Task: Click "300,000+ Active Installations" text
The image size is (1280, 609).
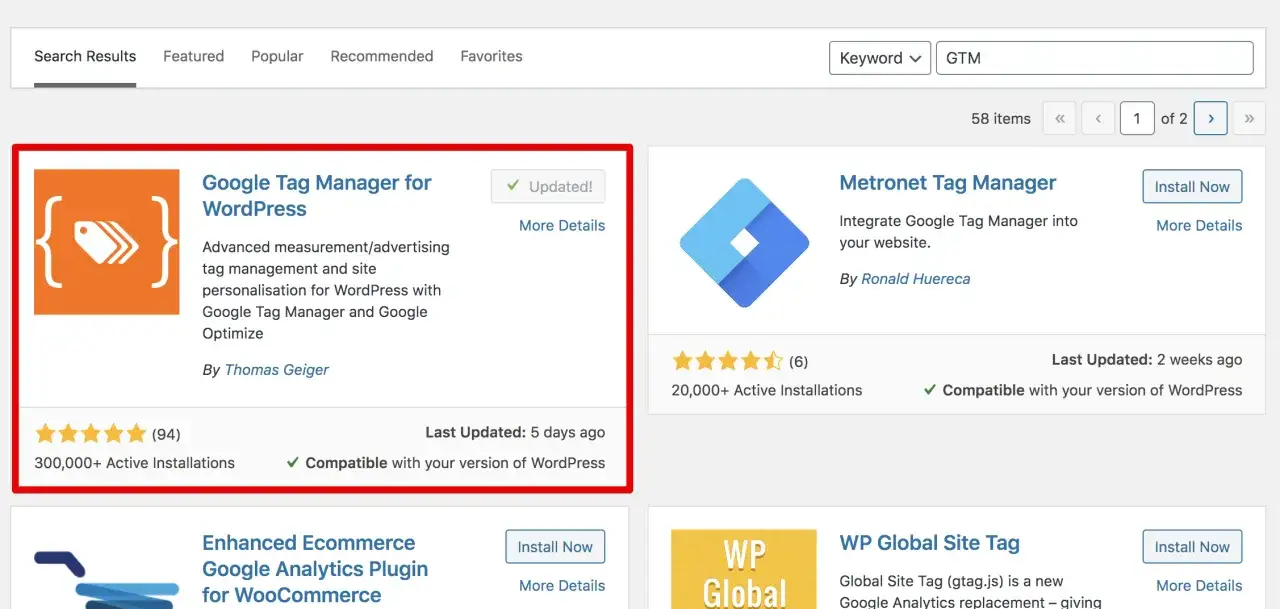Action: (135, 463)
